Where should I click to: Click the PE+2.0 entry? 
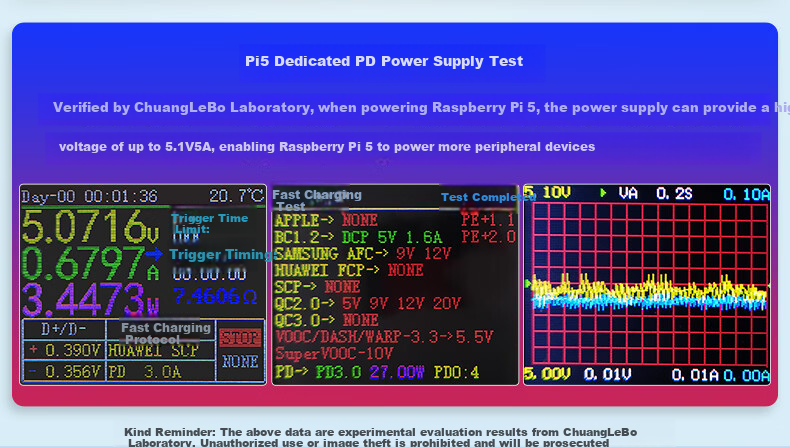488,237
